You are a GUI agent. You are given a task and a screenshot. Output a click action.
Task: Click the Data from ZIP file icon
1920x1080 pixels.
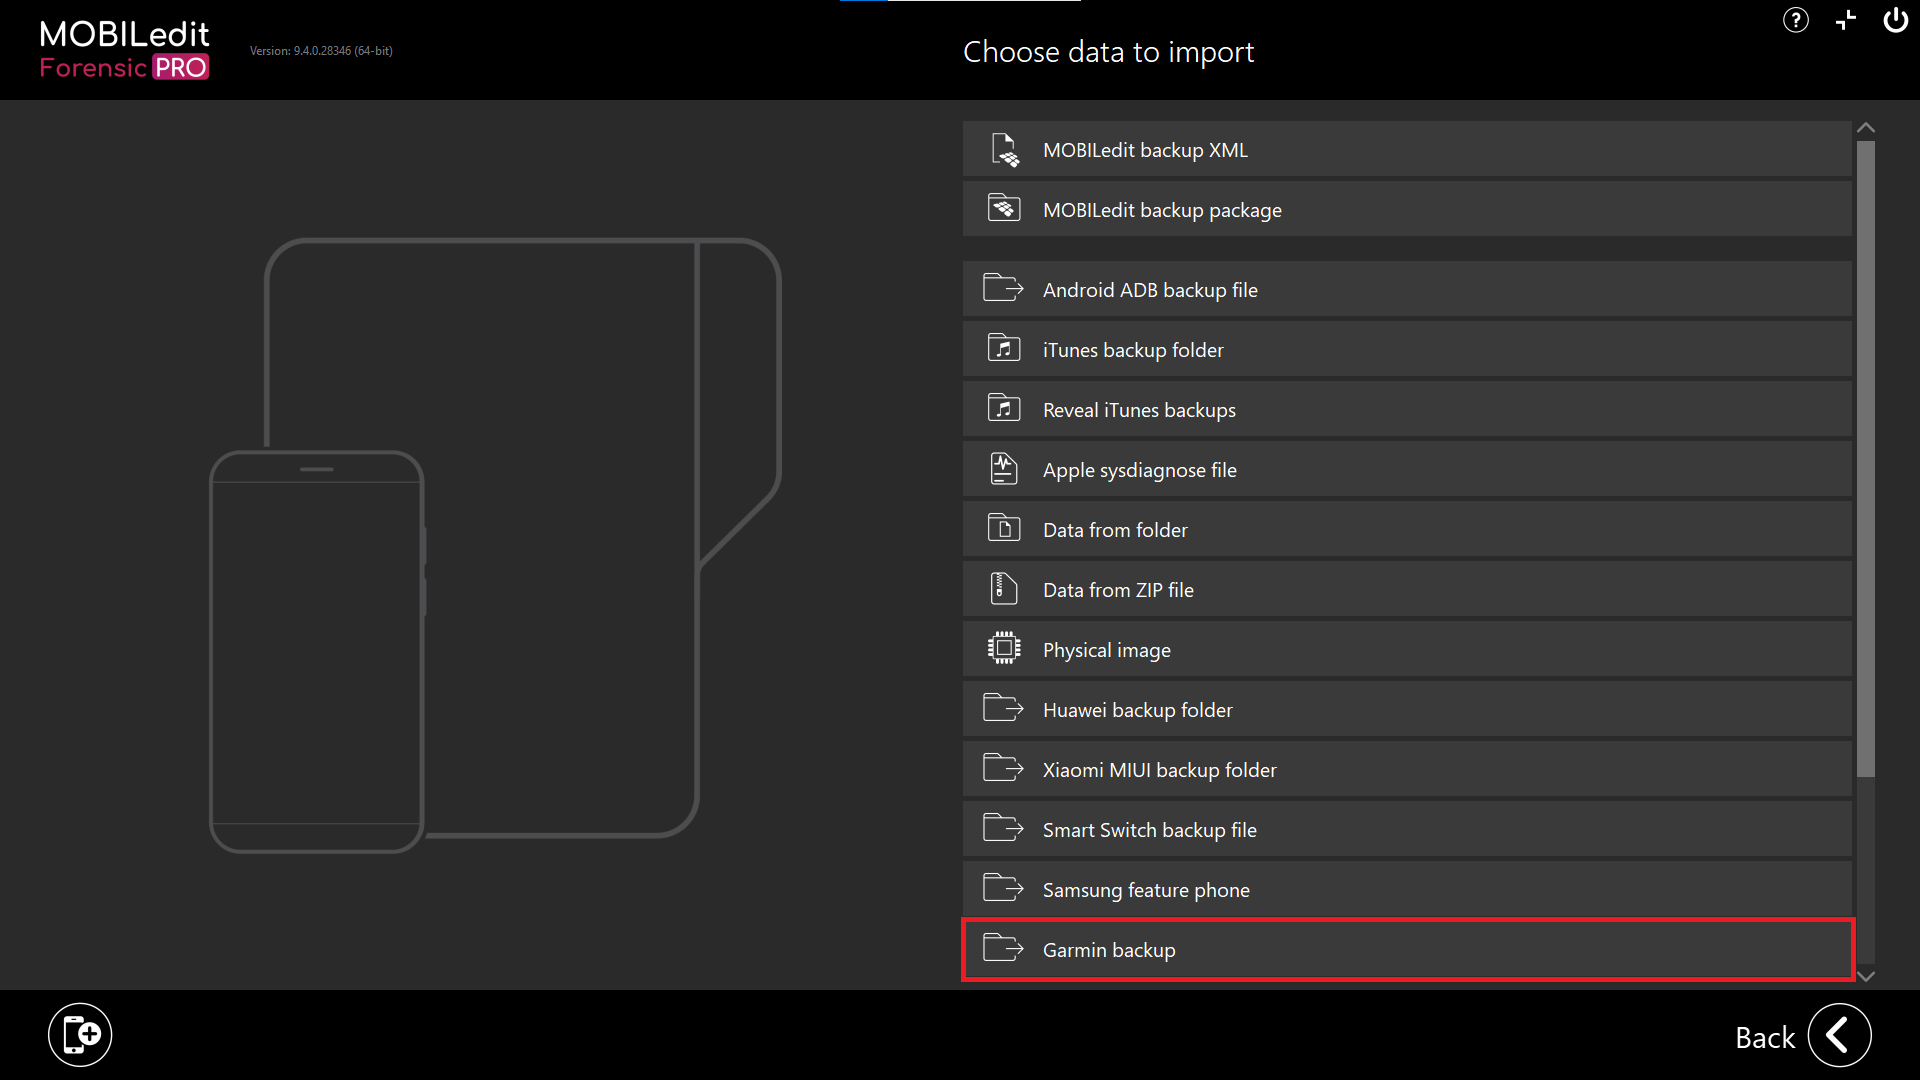tap(1004, 589)
